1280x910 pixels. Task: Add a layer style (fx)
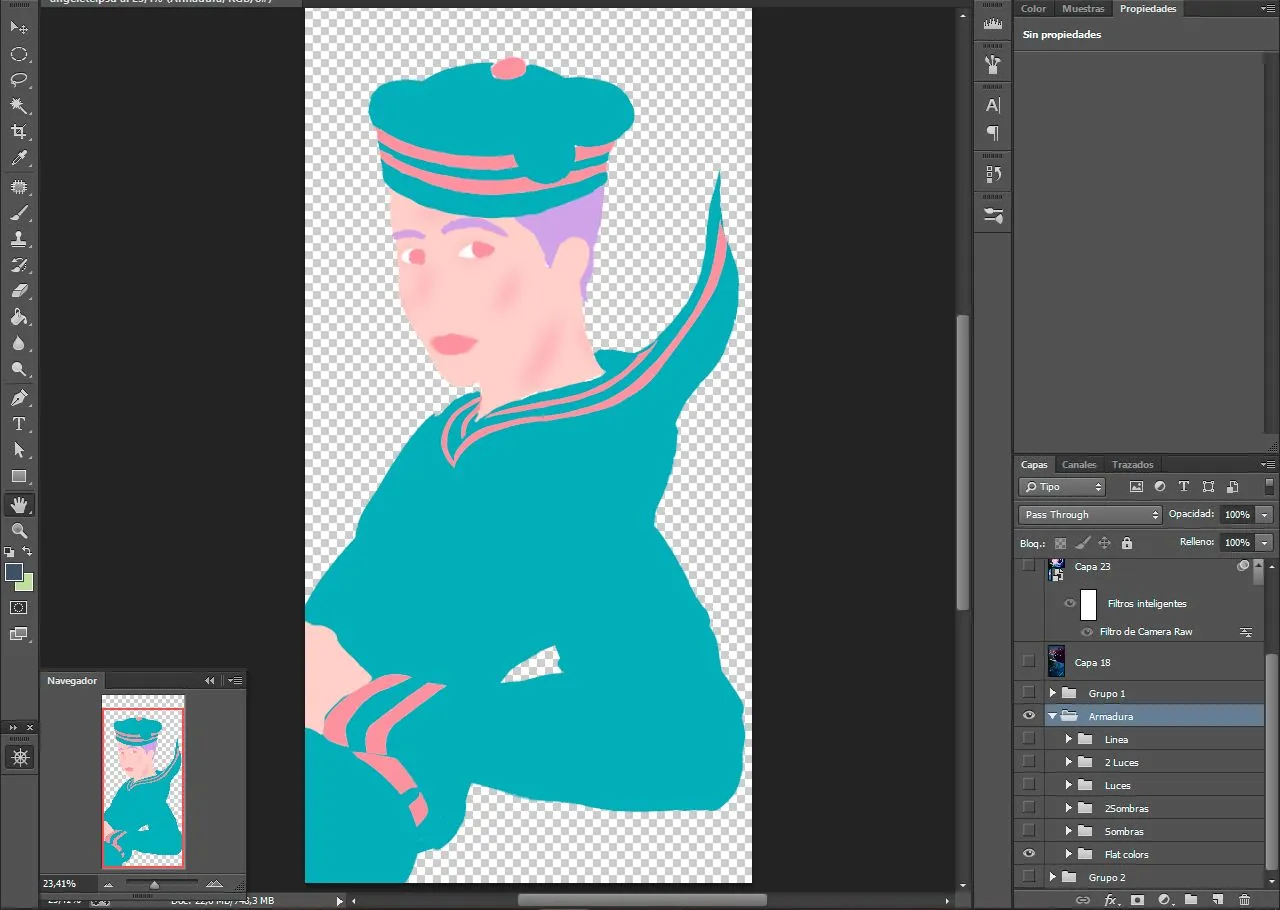1110,900
